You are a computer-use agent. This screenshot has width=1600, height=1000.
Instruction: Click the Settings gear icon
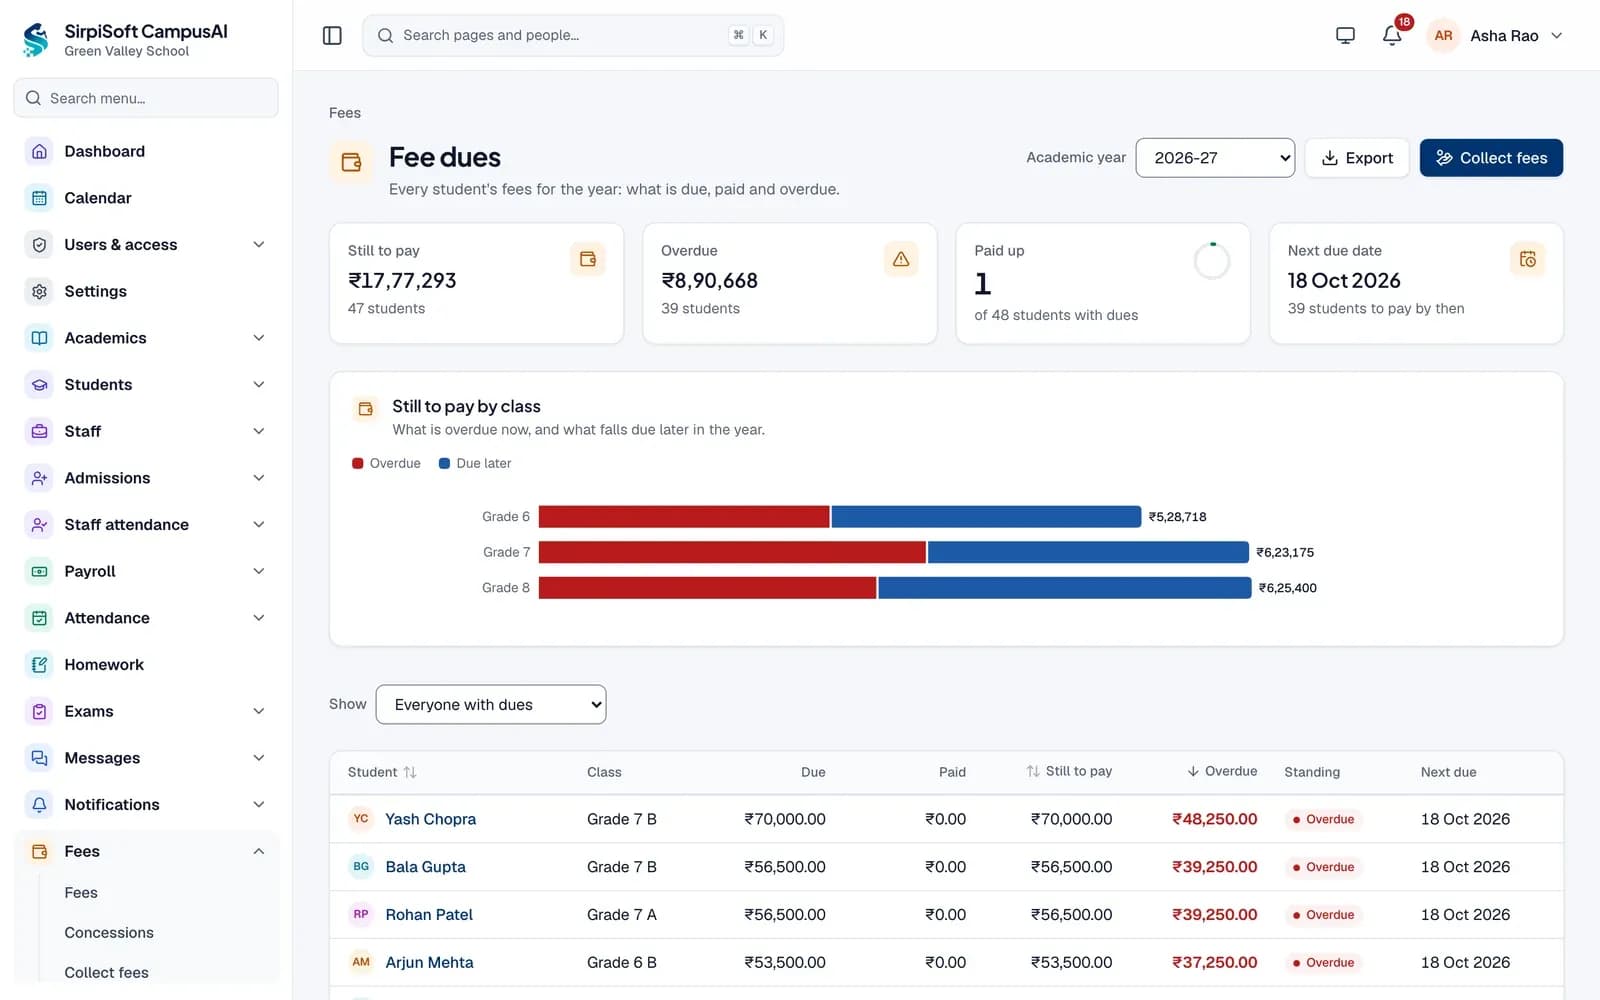tap(39, 291)
